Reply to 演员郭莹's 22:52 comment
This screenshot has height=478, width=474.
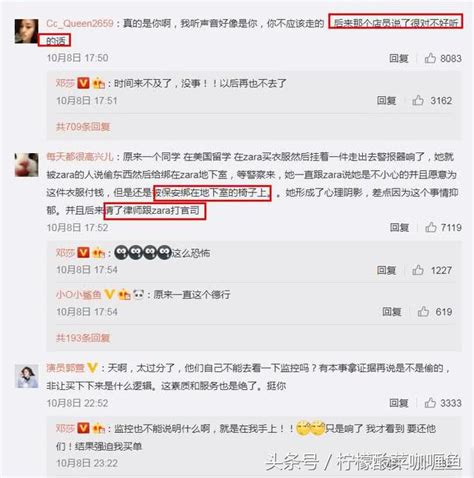[399, 403]
